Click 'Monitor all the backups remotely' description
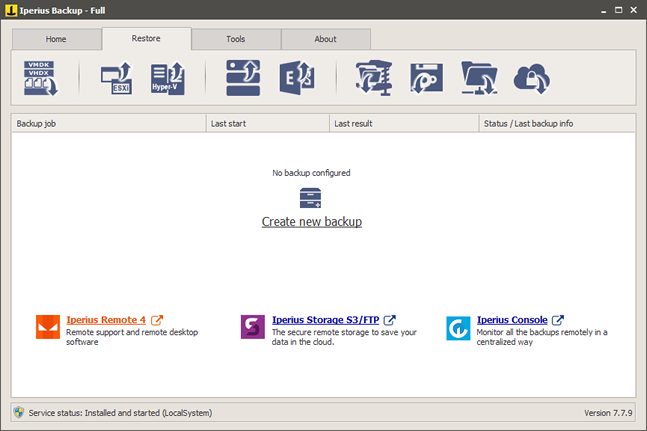The width and height of the screenshot is (647, 431). tap(542, 337)
